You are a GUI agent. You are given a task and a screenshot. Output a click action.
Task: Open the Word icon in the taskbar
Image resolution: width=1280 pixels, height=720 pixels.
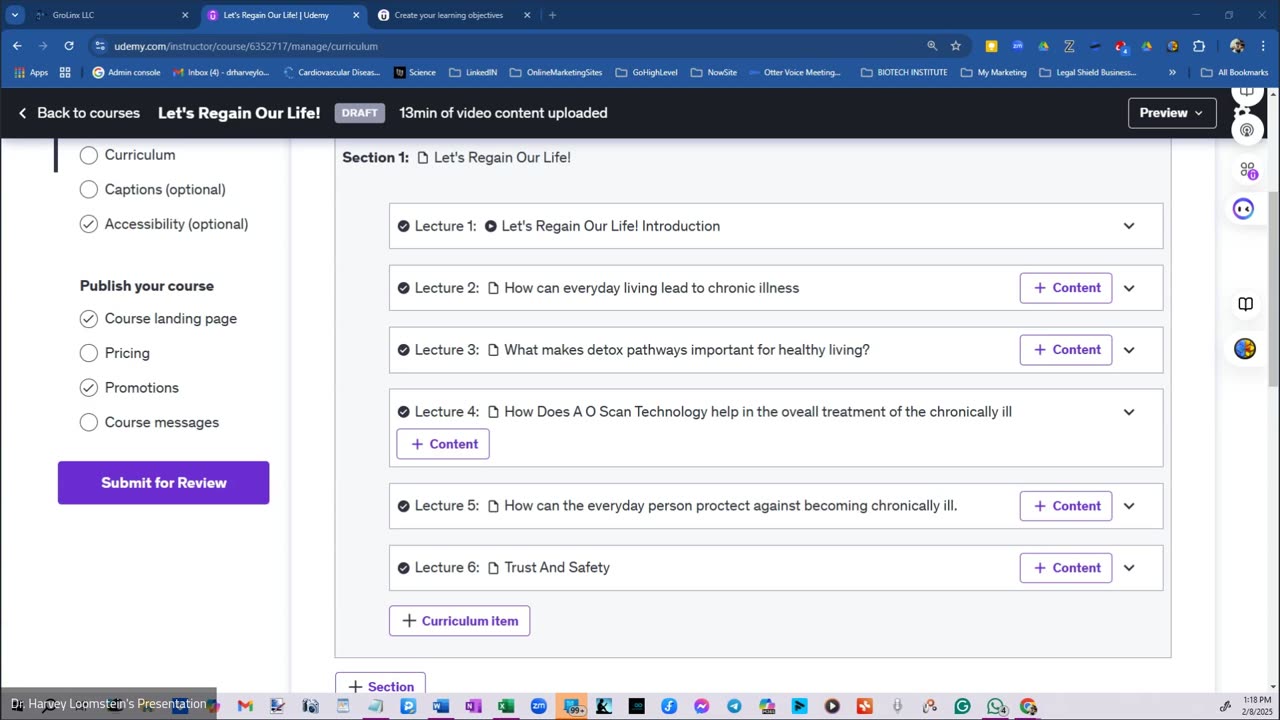tap(440, 706)
